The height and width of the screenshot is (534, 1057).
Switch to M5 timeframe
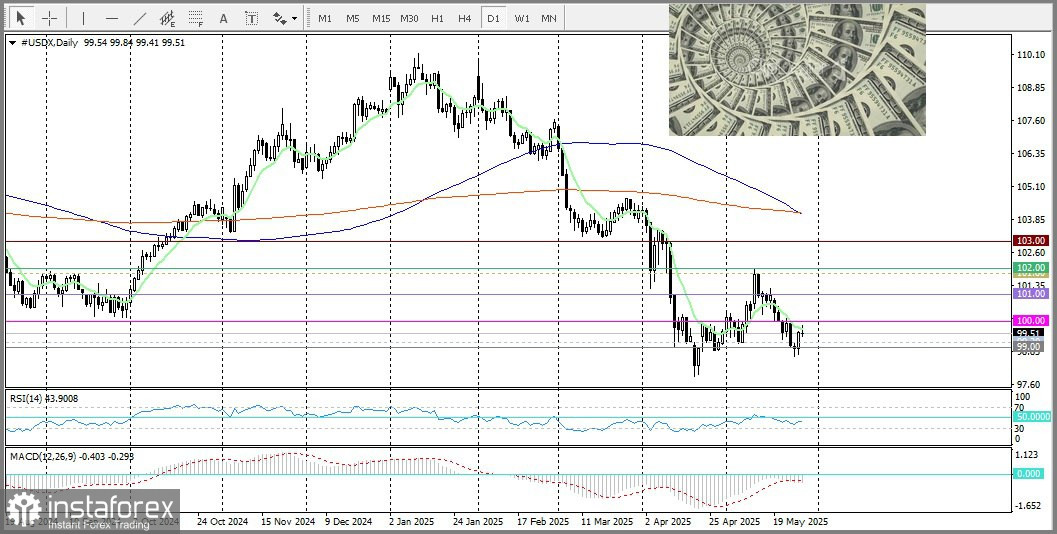click(x=353, y=18)
